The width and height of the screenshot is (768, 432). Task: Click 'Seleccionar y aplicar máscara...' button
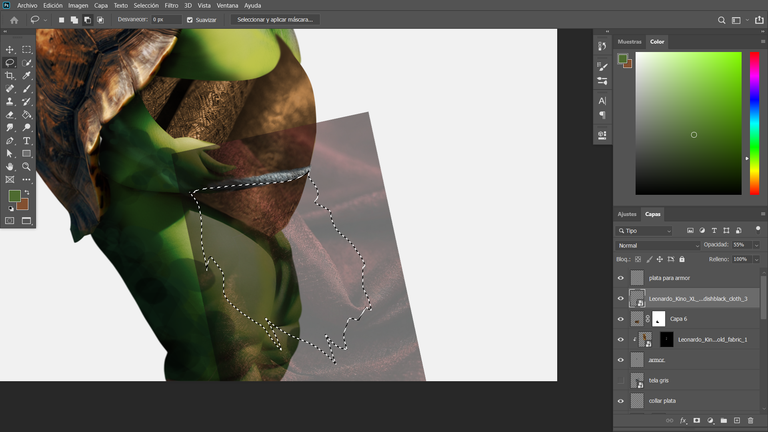click(275, 20)
